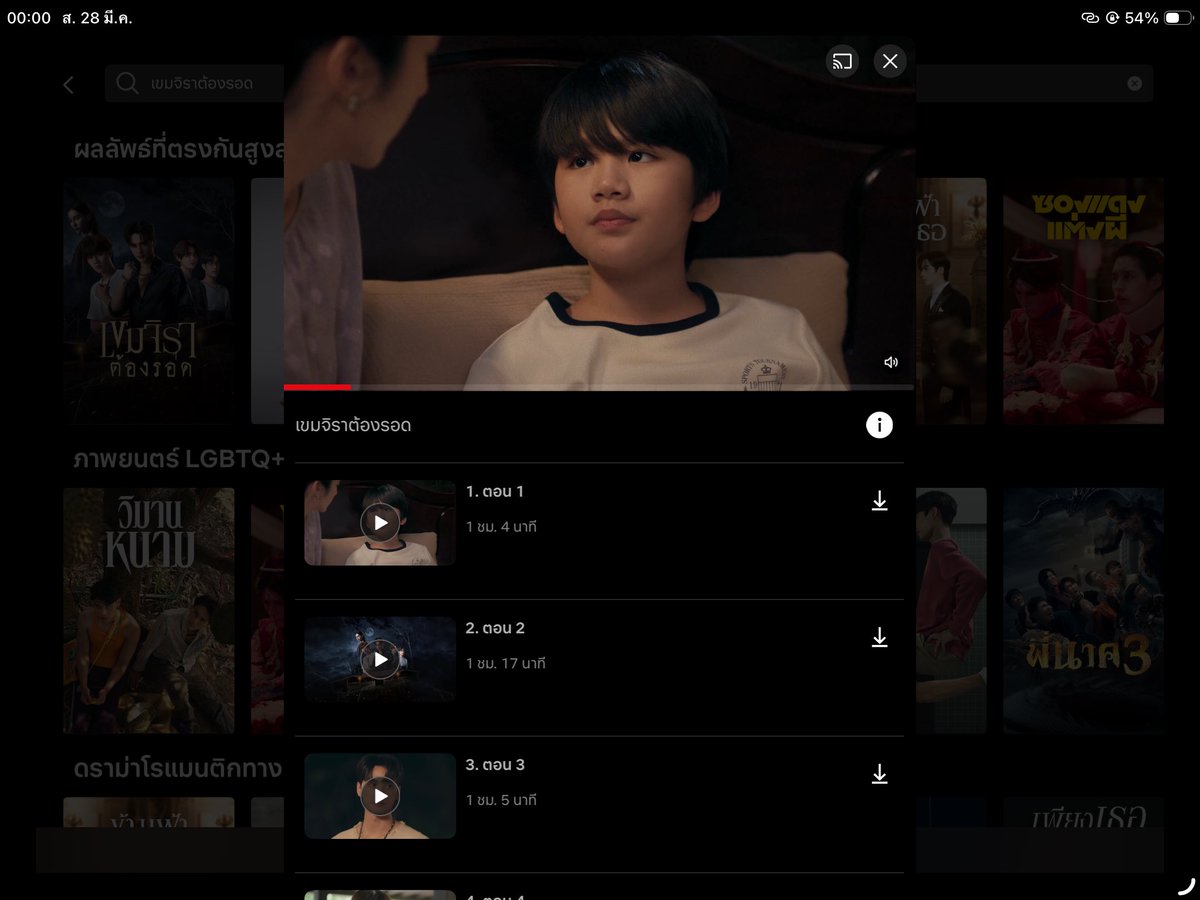Click the red video progress bar

317,387
